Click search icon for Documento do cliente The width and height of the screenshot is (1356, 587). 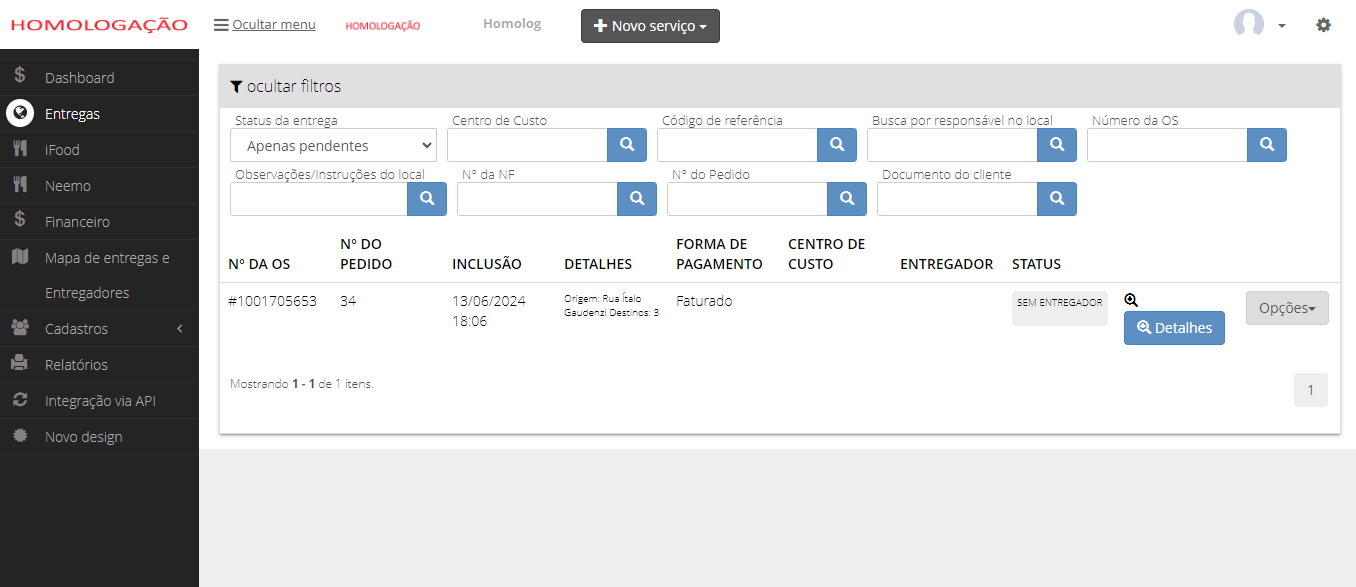(x=1057, y=199)
